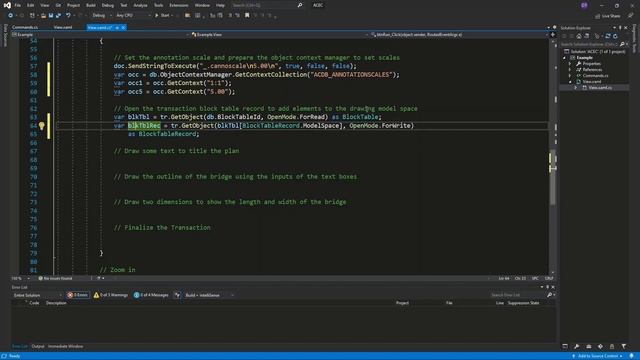Select View.xaml in Solution Explorer
The height and width of the screenshot is (360, 640).
[x=591, y=82]
